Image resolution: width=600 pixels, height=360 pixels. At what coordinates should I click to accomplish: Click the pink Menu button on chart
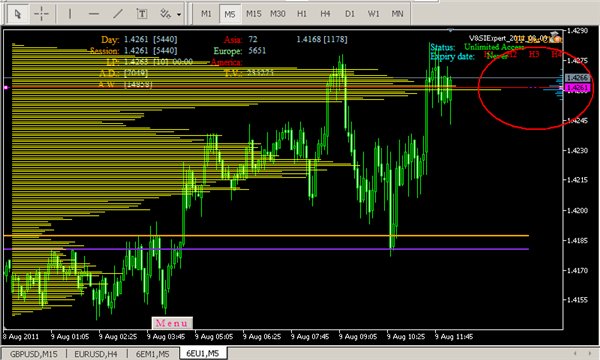172,323
